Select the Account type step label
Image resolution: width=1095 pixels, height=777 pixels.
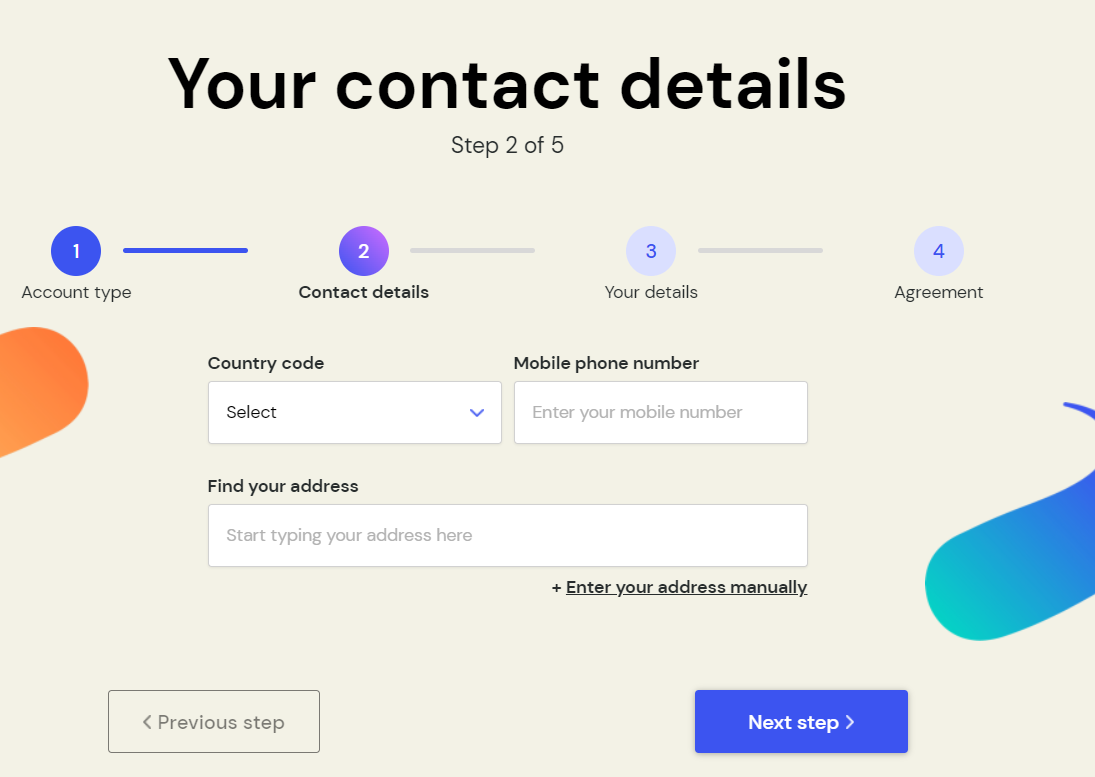(76, 293)
